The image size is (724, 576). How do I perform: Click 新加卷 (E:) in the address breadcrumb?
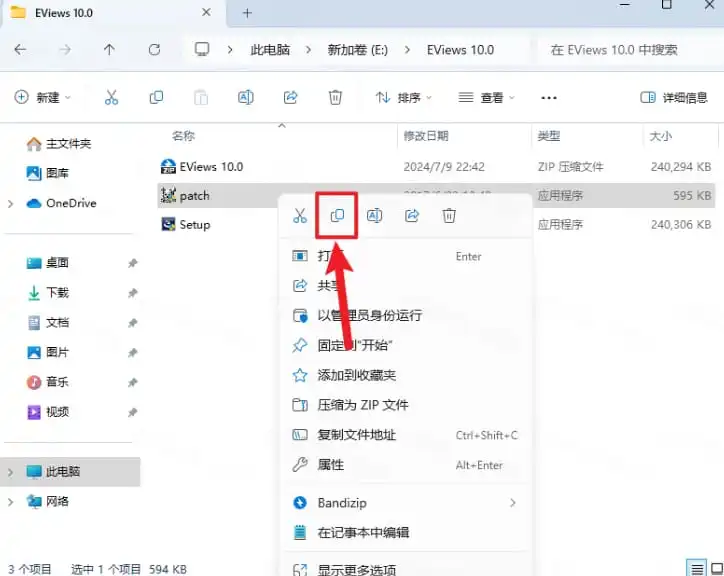[358, 49]
